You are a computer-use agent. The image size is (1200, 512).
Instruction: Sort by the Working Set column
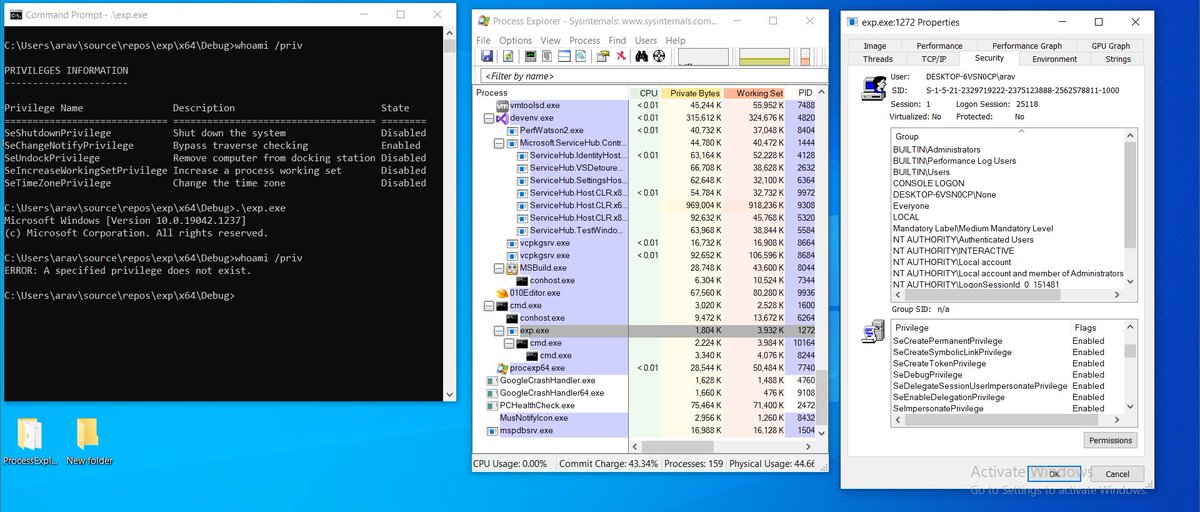tap(755, 93)
